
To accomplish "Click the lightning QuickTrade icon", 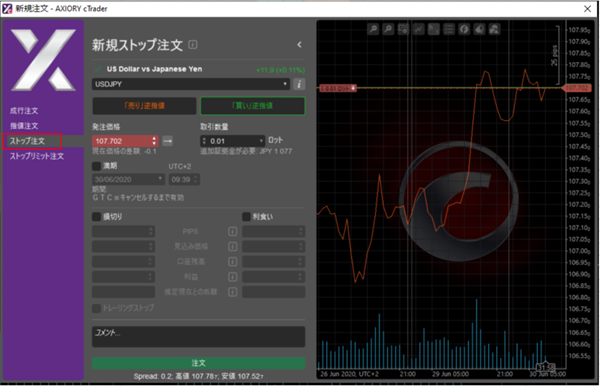I will tap(464, 29).
